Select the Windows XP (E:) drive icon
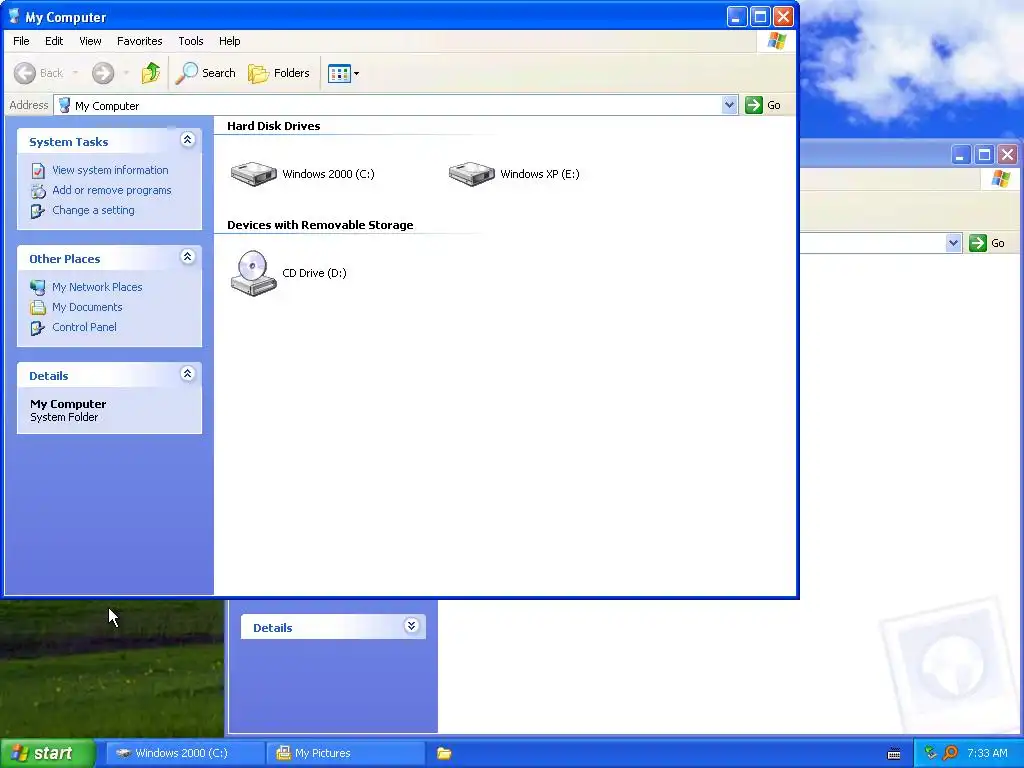1024x768 pixels. point(472,174)
